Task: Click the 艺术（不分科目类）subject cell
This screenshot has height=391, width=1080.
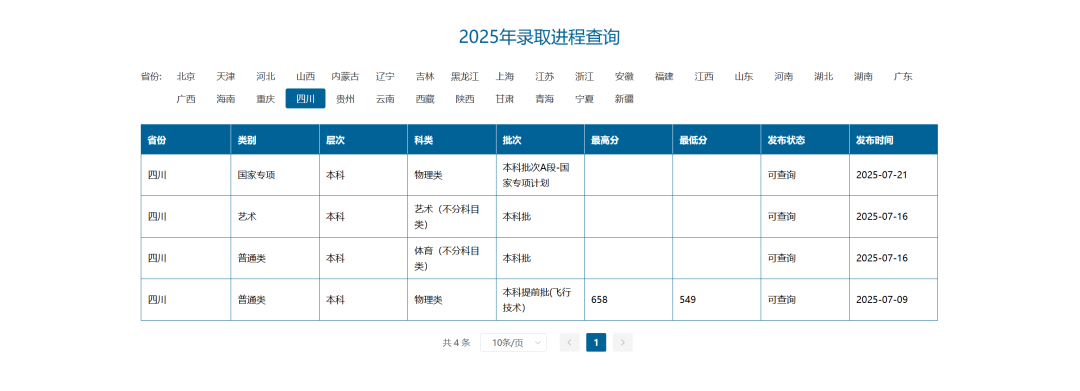Action: [x=452, y=216]
